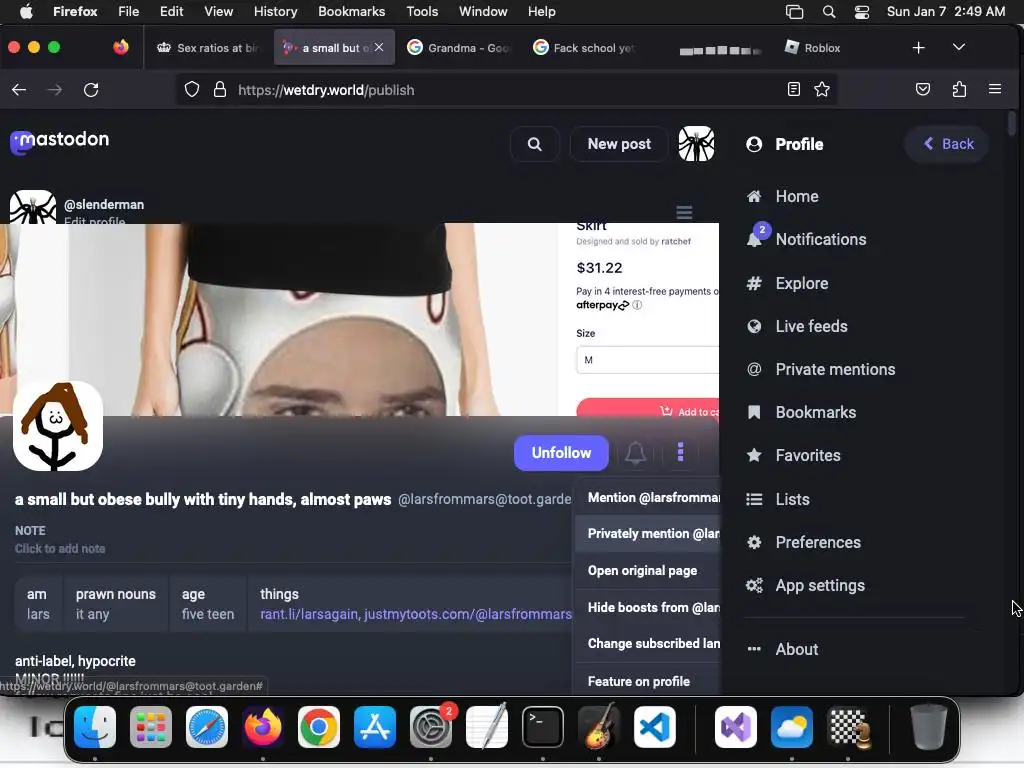Open the three-dot account options menu
Viewport: 1024px width, 768px height.
tap(680, 453)
